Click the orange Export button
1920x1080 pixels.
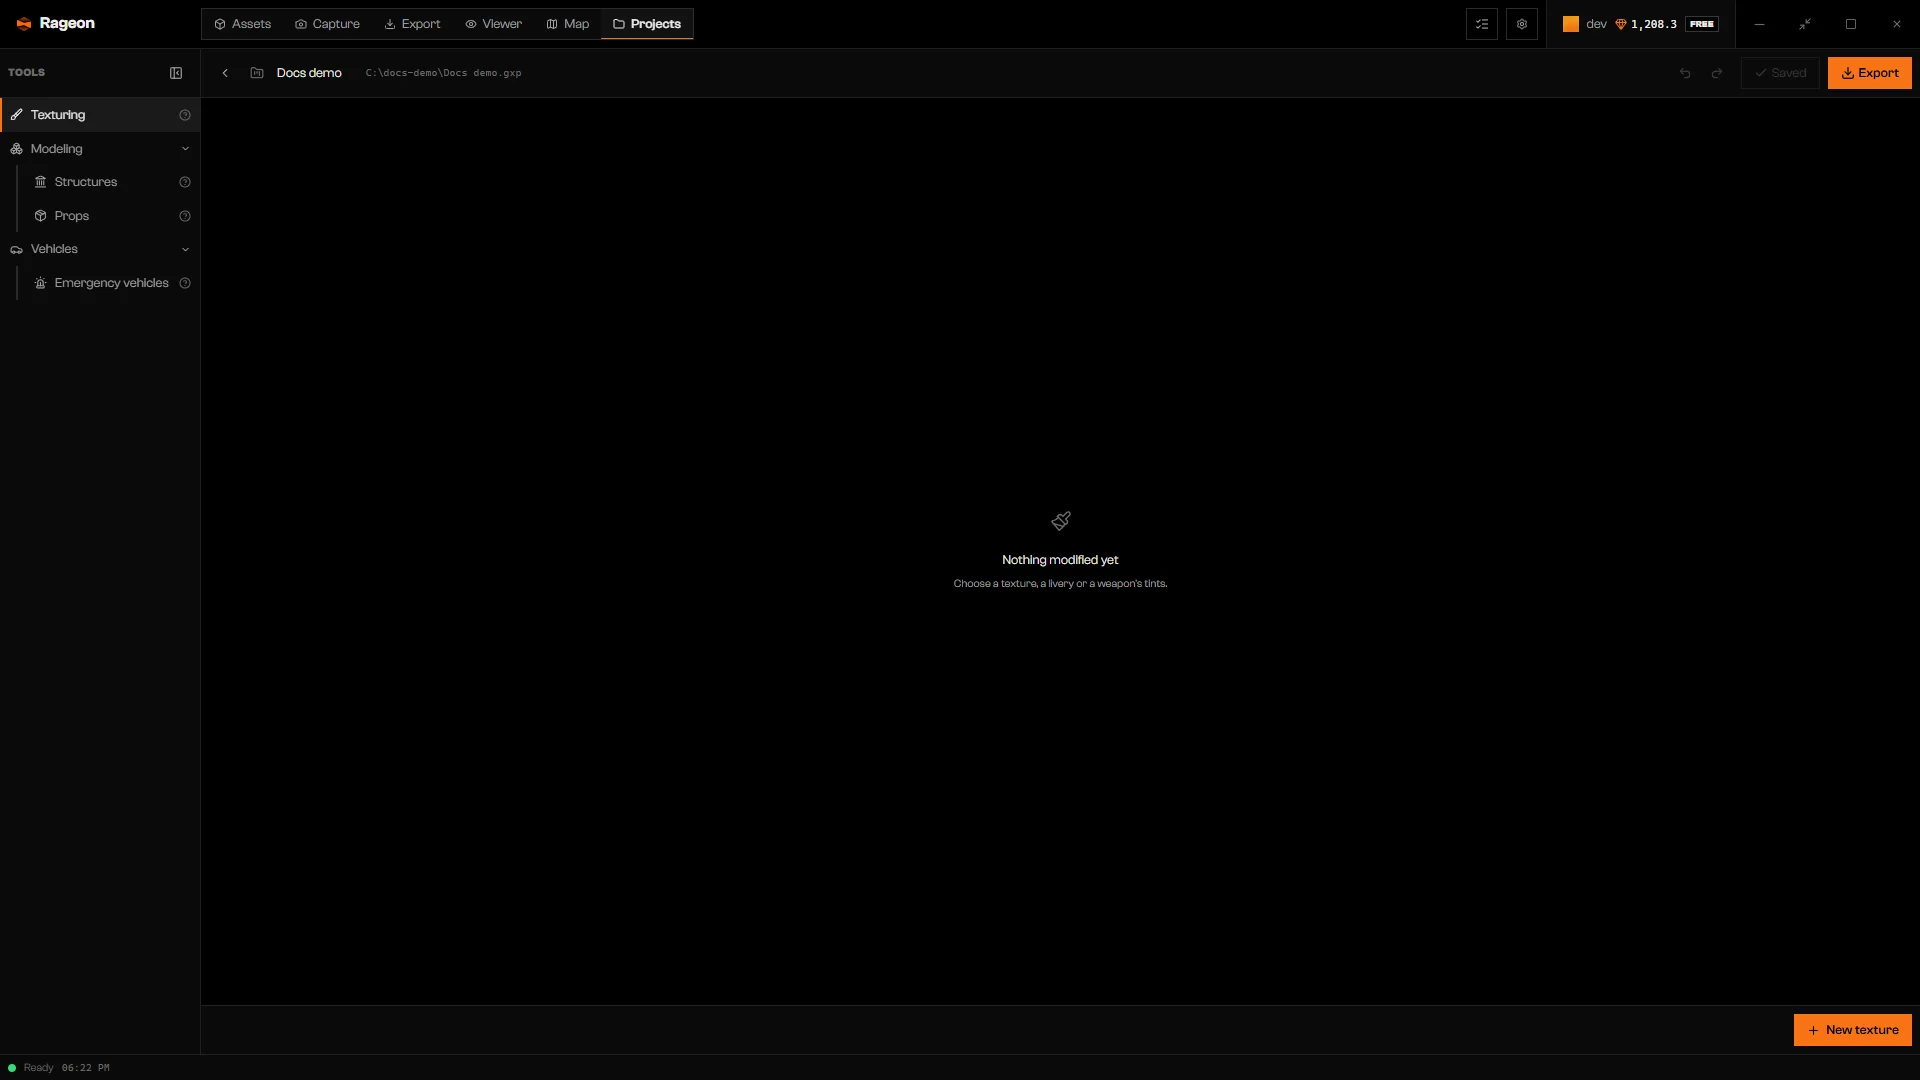[x=1869, y=73]
